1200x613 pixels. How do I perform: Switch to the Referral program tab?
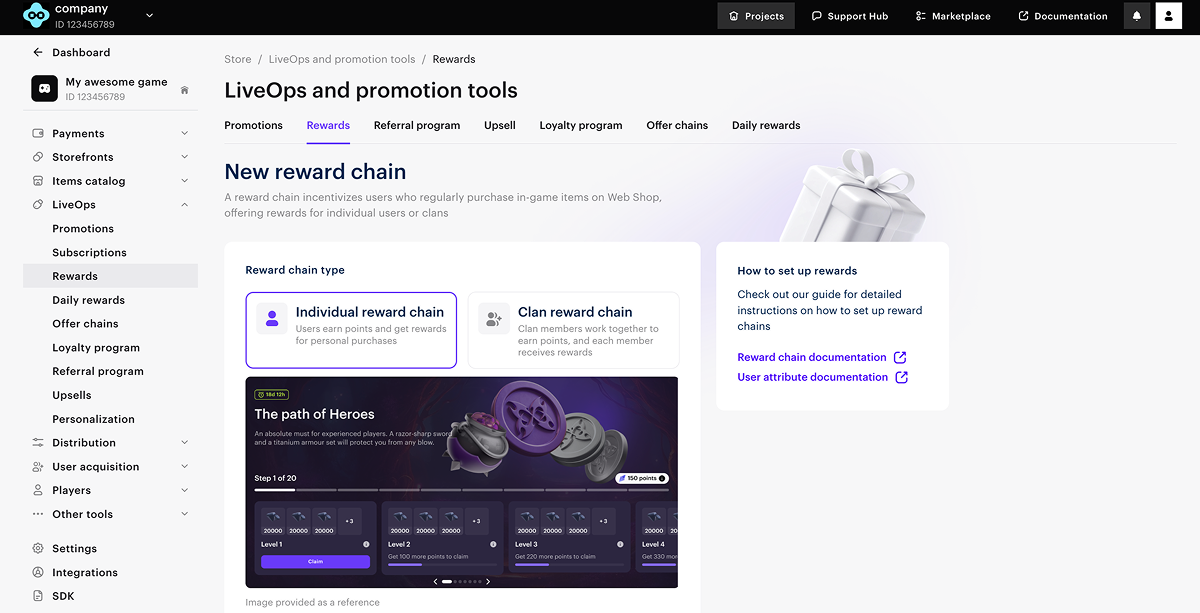point(417,125)
